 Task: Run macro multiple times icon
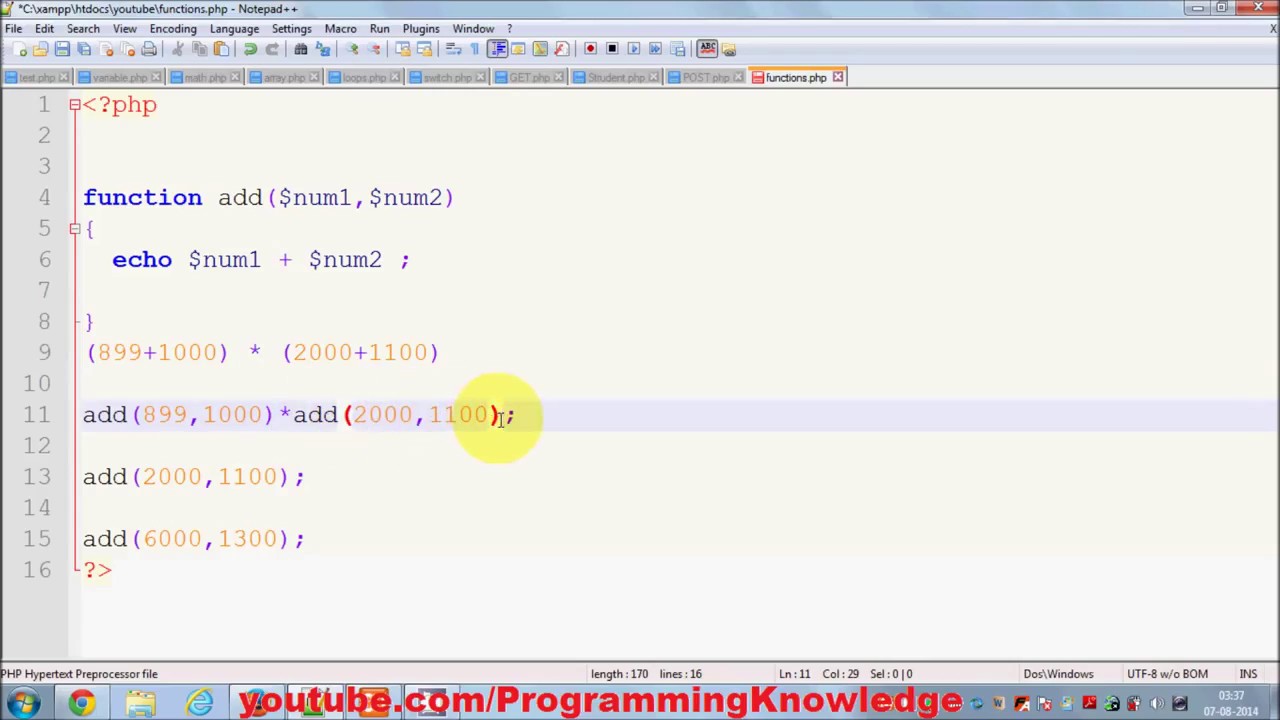[x=655, y=49]
